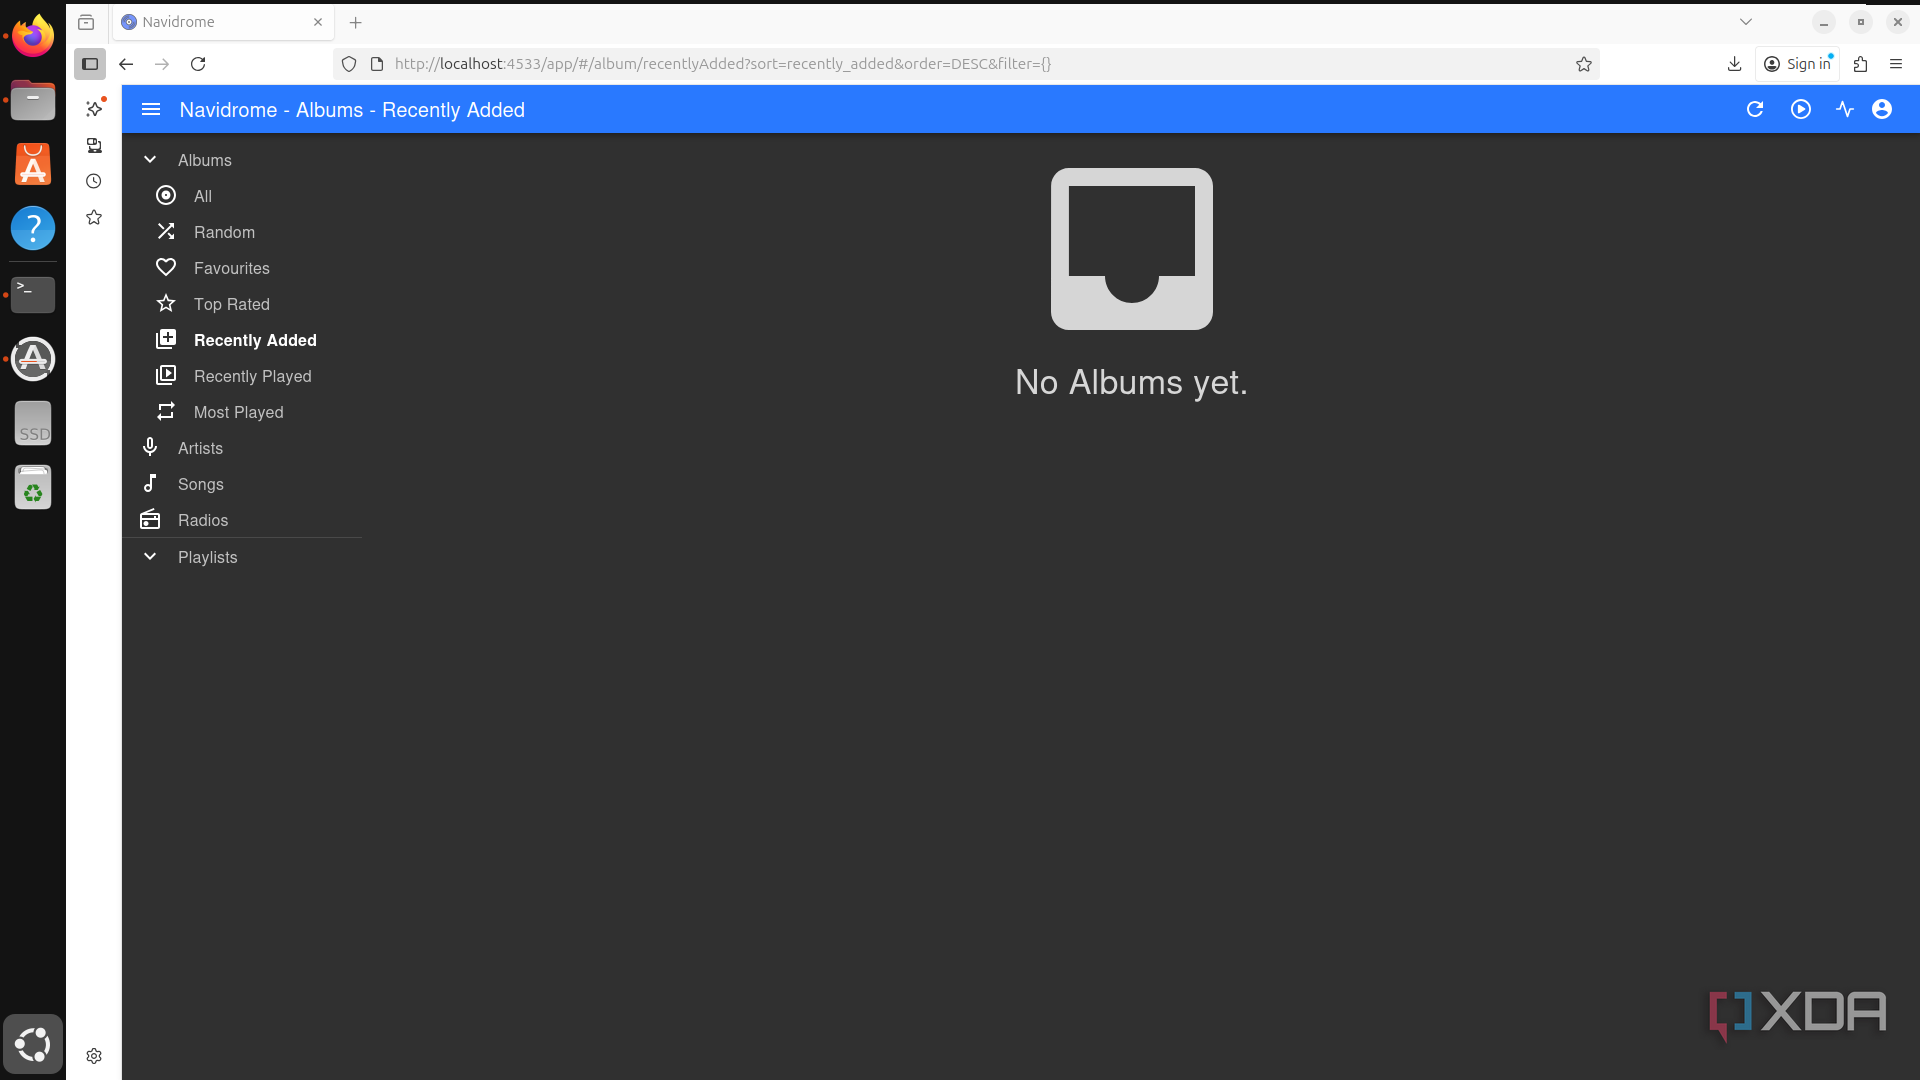Select the Random shuffle icon
This screenshot has height=1080, width=1920.
pyautogui.click(x=166, y=232)
